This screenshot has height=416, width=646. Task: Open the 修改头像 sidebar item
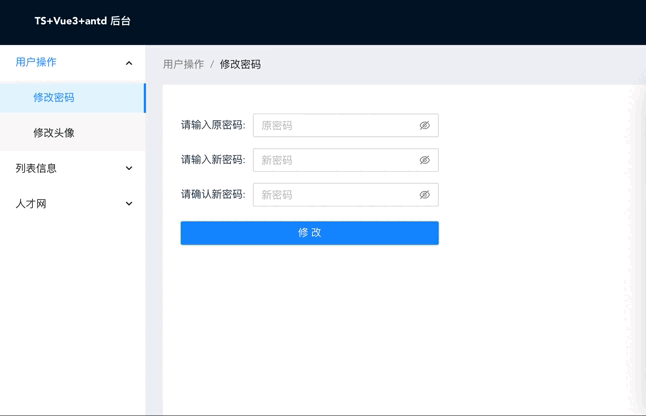pyautogui.click(x=73, y=133)
